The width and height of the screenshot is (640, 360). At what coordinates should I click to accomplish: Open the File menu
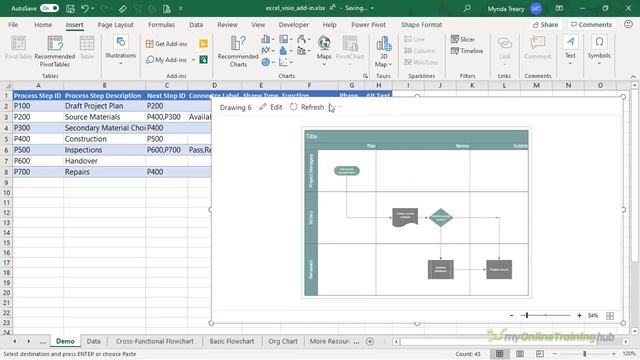[13, 24]
